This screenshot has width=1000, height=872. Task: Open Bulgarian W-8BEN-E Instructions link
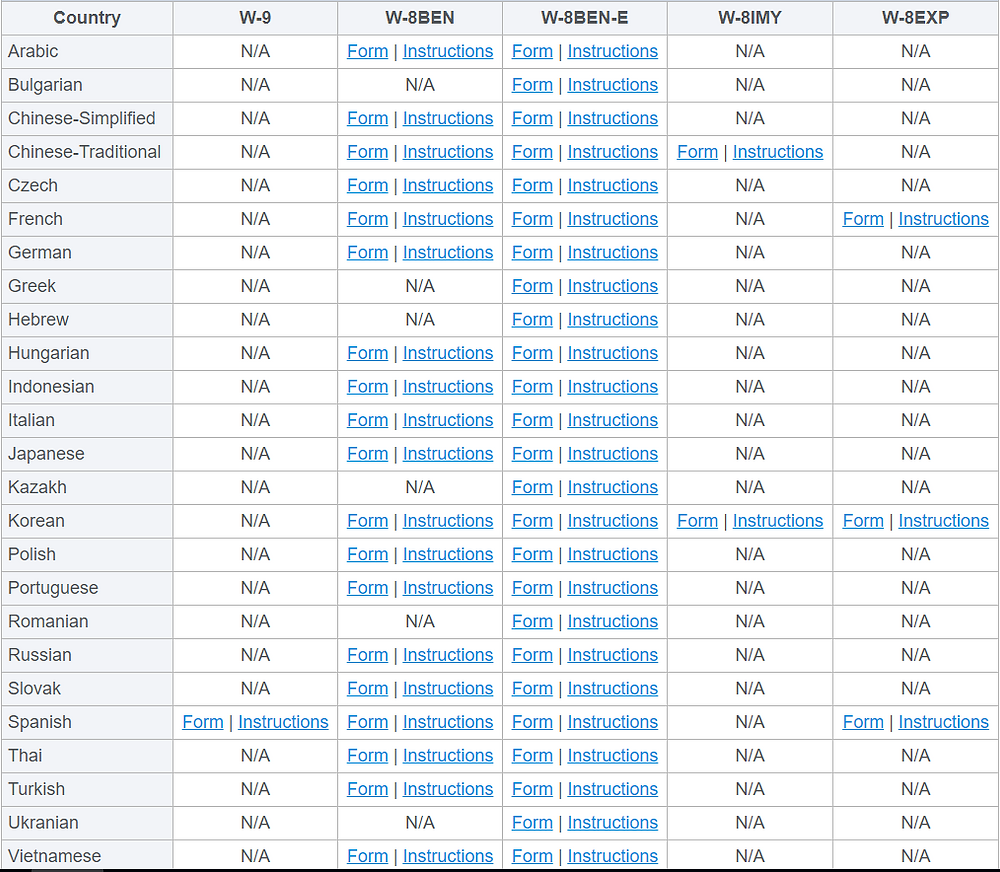point(612,85)
